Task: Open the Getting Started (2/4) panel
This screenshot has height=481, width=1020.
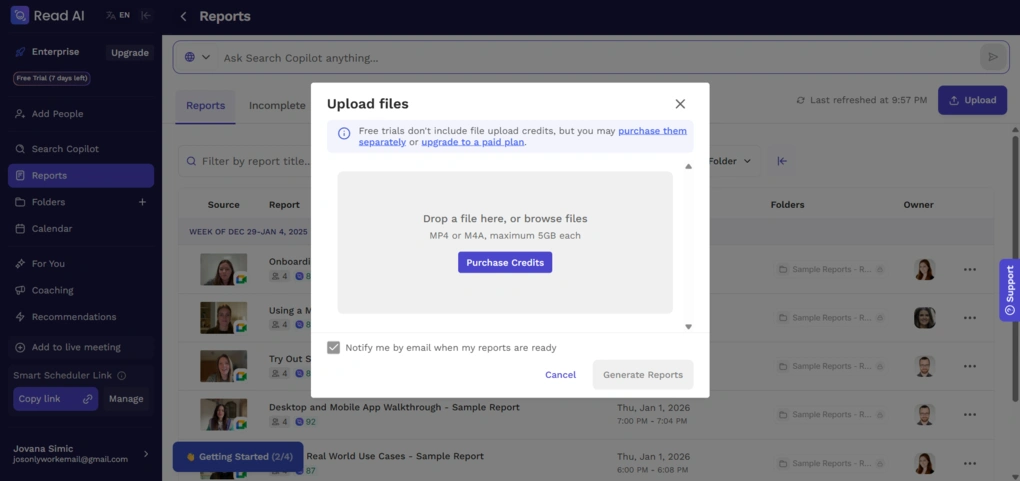Action: pos(238,457)
